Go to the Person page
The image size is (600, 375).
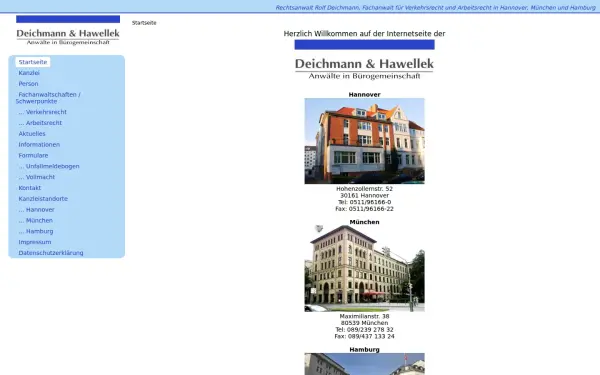(28, 84)
